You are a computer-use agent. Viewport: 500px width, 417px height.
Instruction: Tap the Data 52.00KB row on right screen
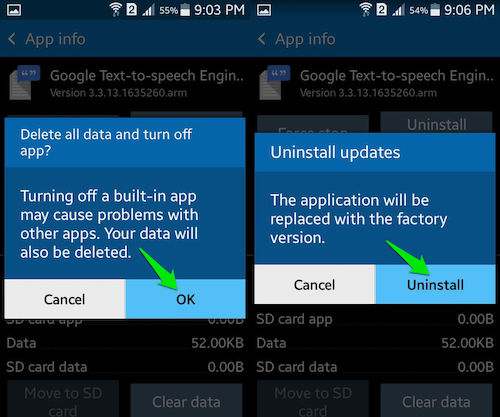pos(375,343)
